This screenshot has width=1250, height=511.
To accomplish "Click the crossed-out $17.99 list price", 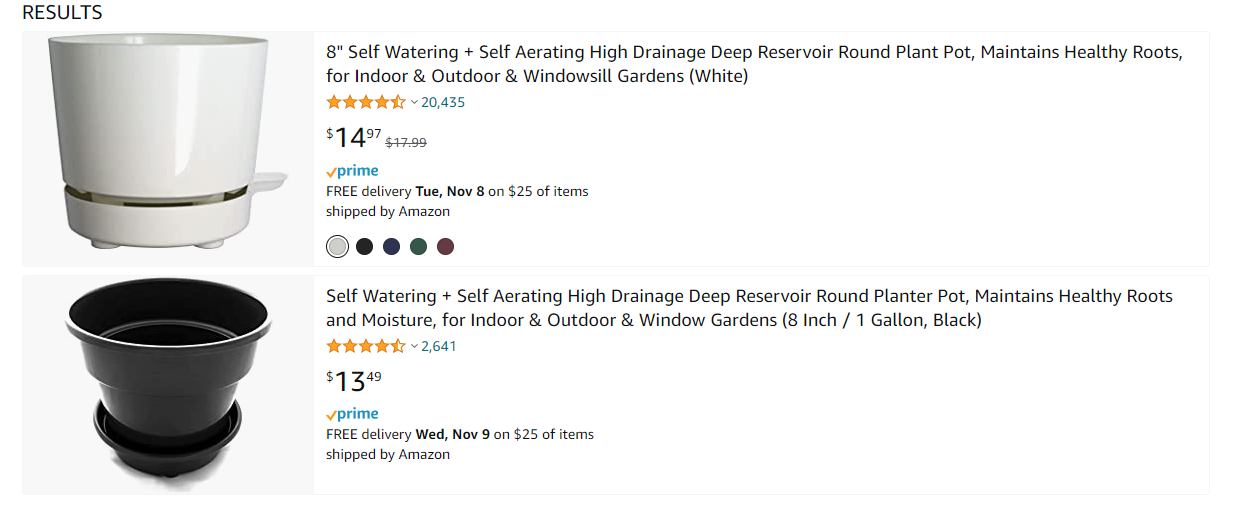I will click(406, 142).
